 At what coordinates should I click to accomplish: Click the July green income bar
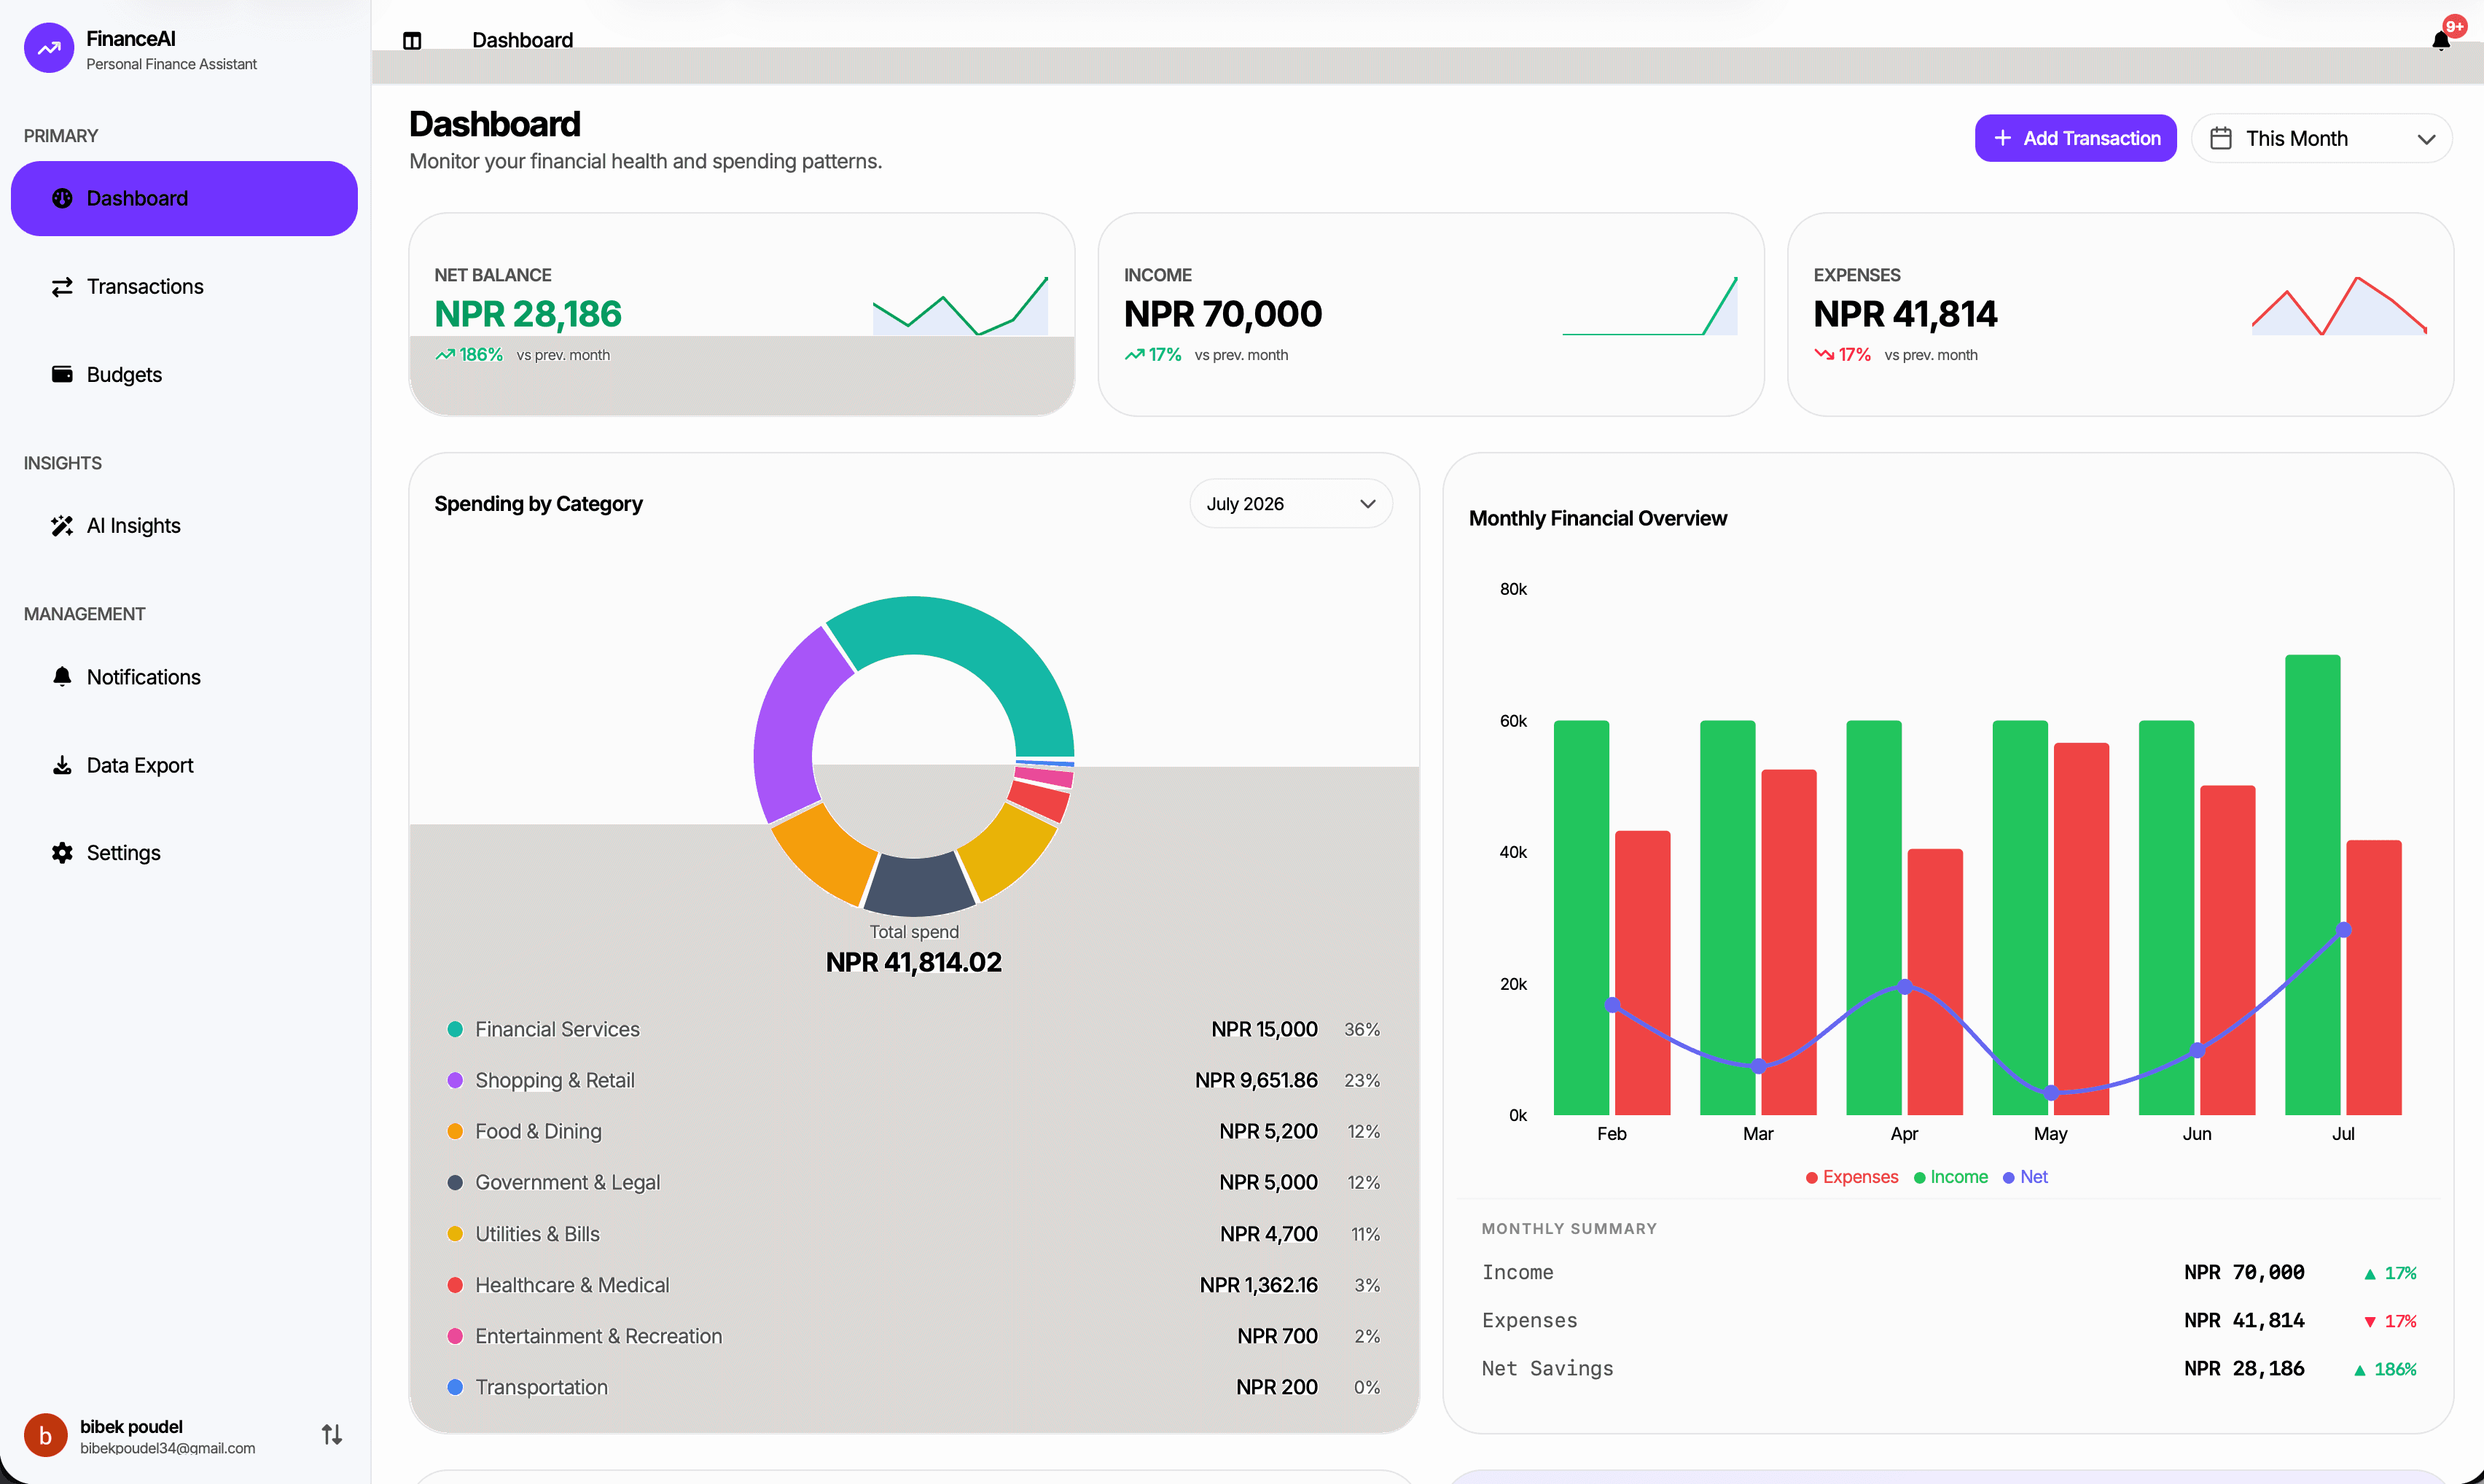[2312, 885]
